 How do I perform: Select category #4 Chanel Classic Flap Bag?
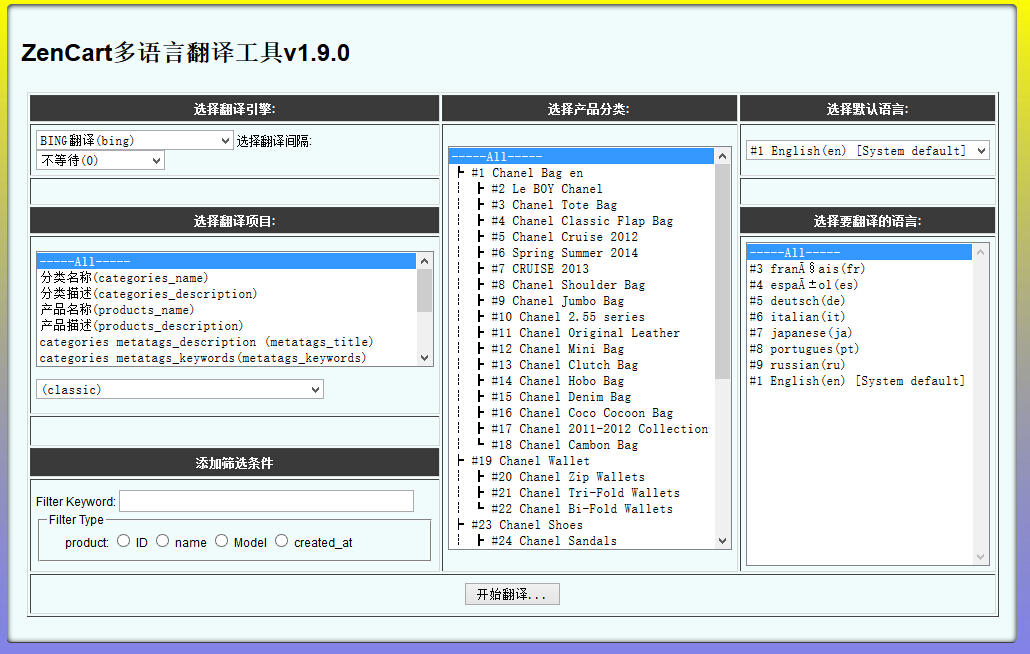(581, 221)
